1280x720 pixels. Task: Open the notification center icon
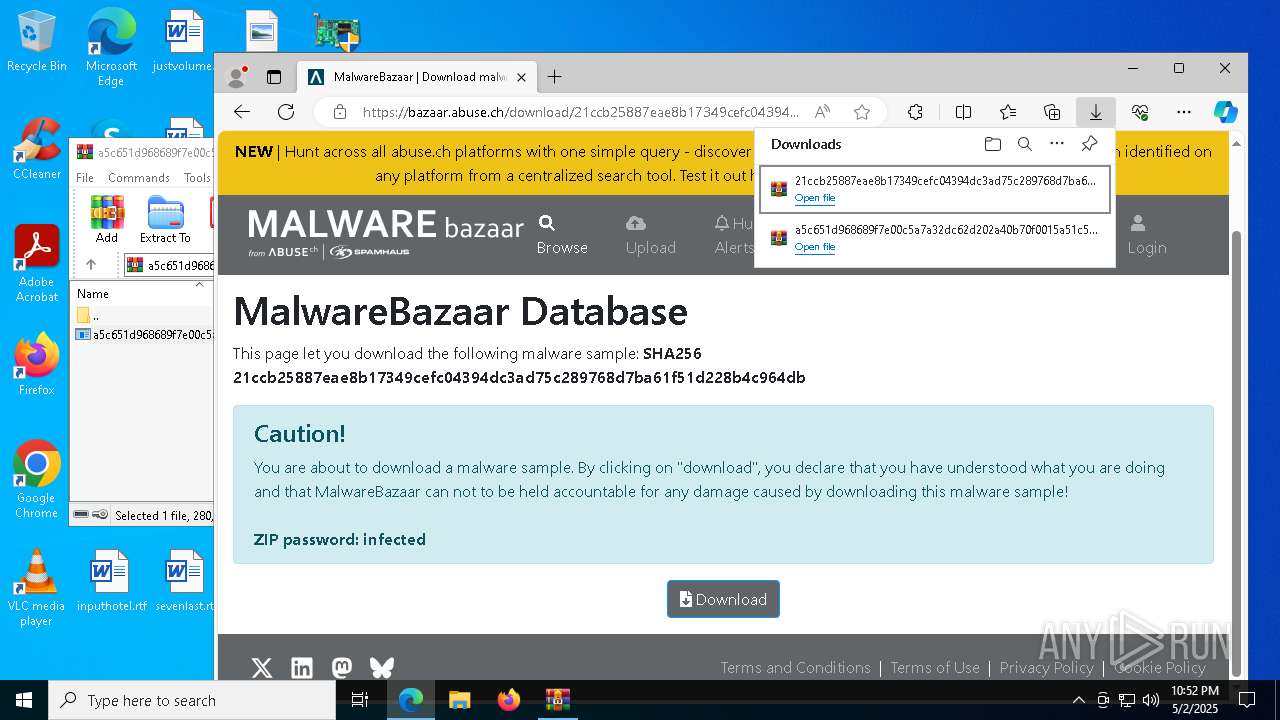tap(1247, 700)
